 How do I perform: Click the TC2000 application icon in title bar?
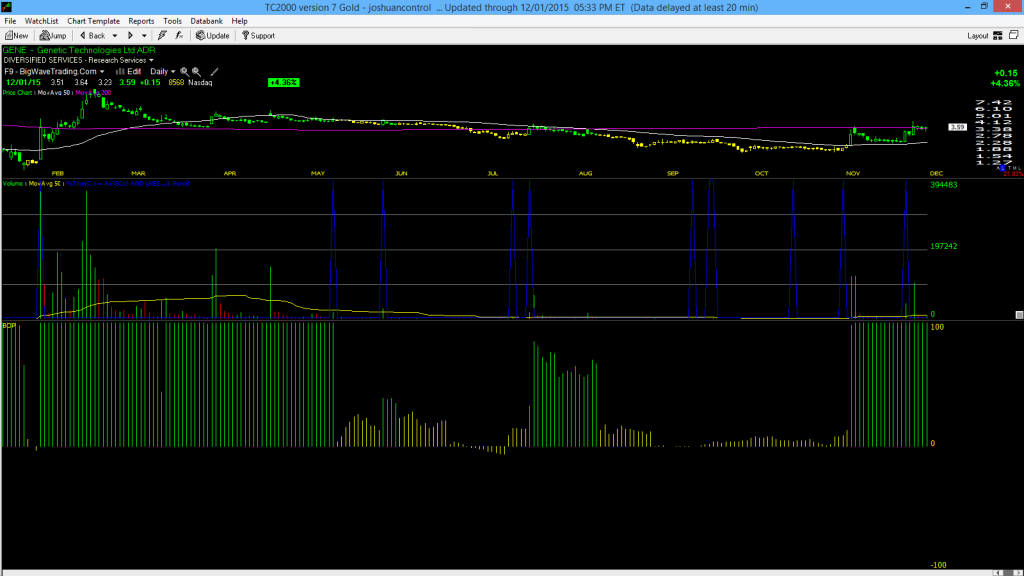point(7,7)
